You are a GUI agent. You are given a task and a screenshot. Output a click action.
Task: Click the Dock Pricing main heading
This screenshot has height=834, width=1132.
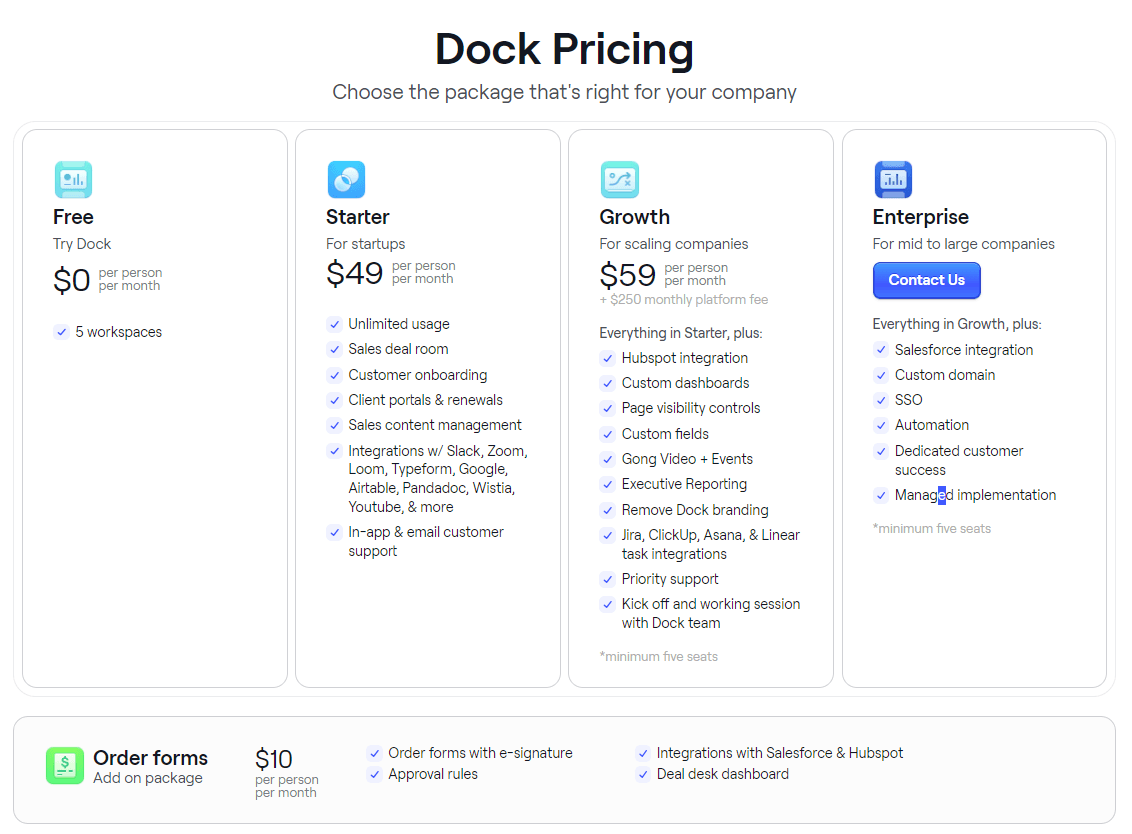pos(565,49)
